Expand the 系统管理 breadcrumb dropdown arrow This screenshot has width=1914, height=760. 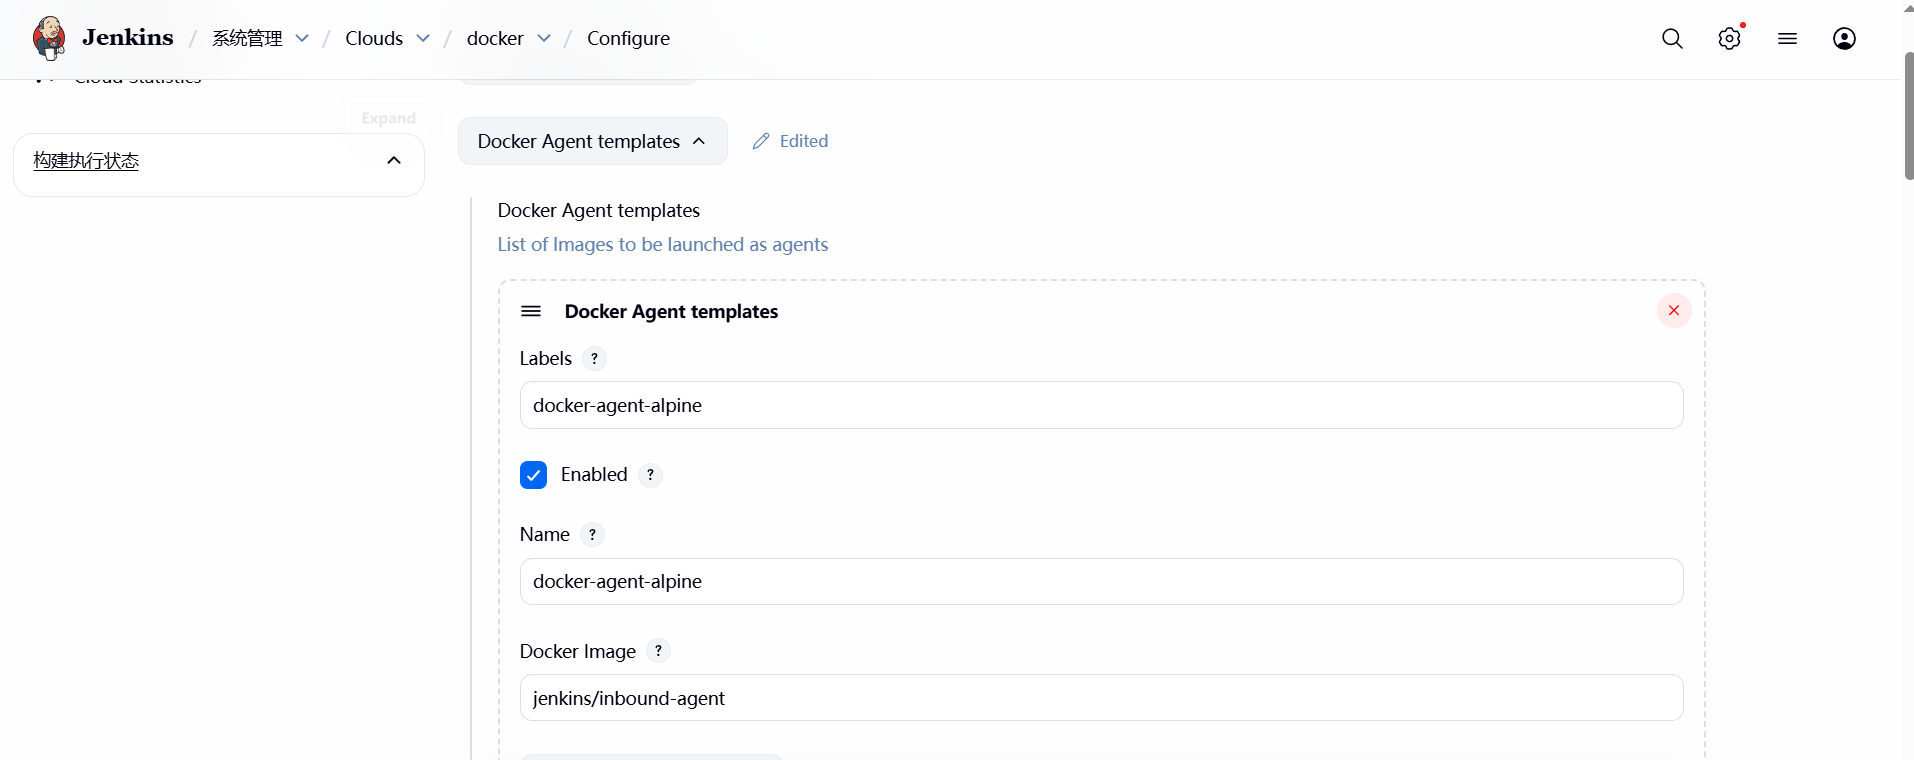click(302, 38)
